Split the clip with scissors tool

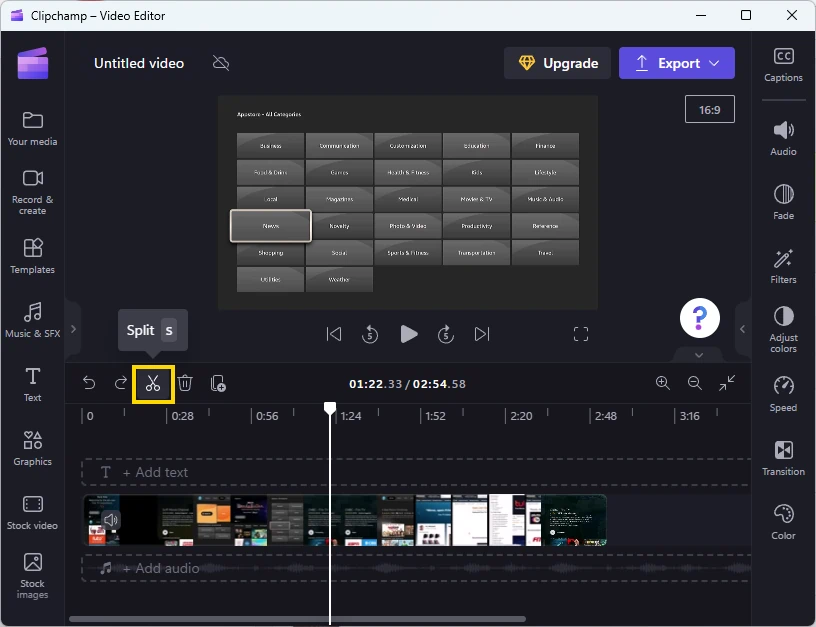(x=153, y=384)
